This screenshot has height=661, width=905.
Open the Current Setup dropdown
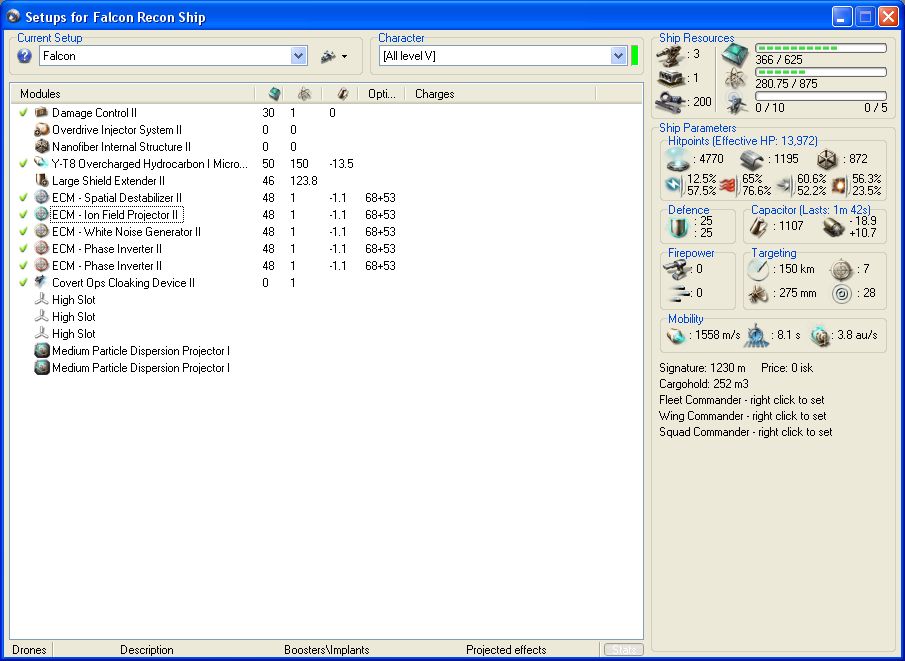(298, 56)
